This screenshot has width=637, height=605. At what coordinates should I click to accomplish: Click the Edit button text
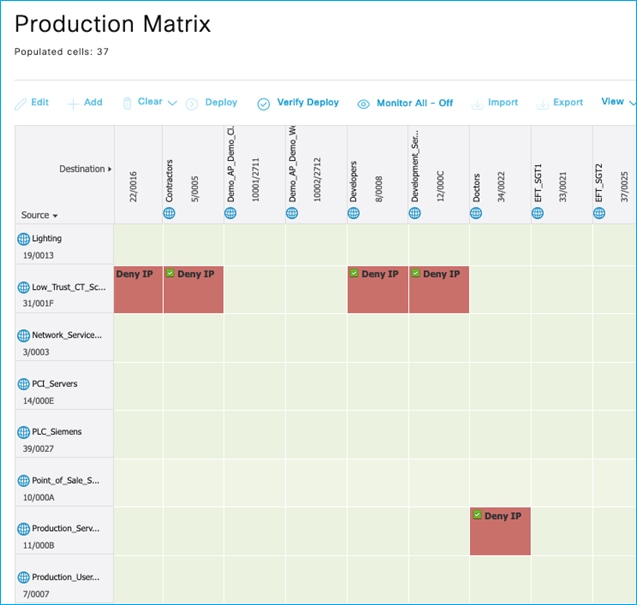pyautogui.click(x=40, y=102)
